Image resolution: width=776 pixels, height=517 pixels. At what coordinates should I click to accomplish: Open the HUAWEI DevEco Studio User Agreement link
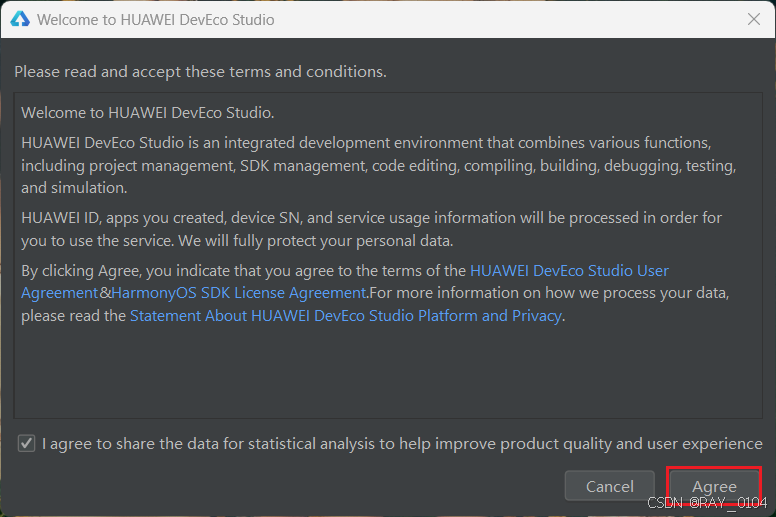pos(569,270)
